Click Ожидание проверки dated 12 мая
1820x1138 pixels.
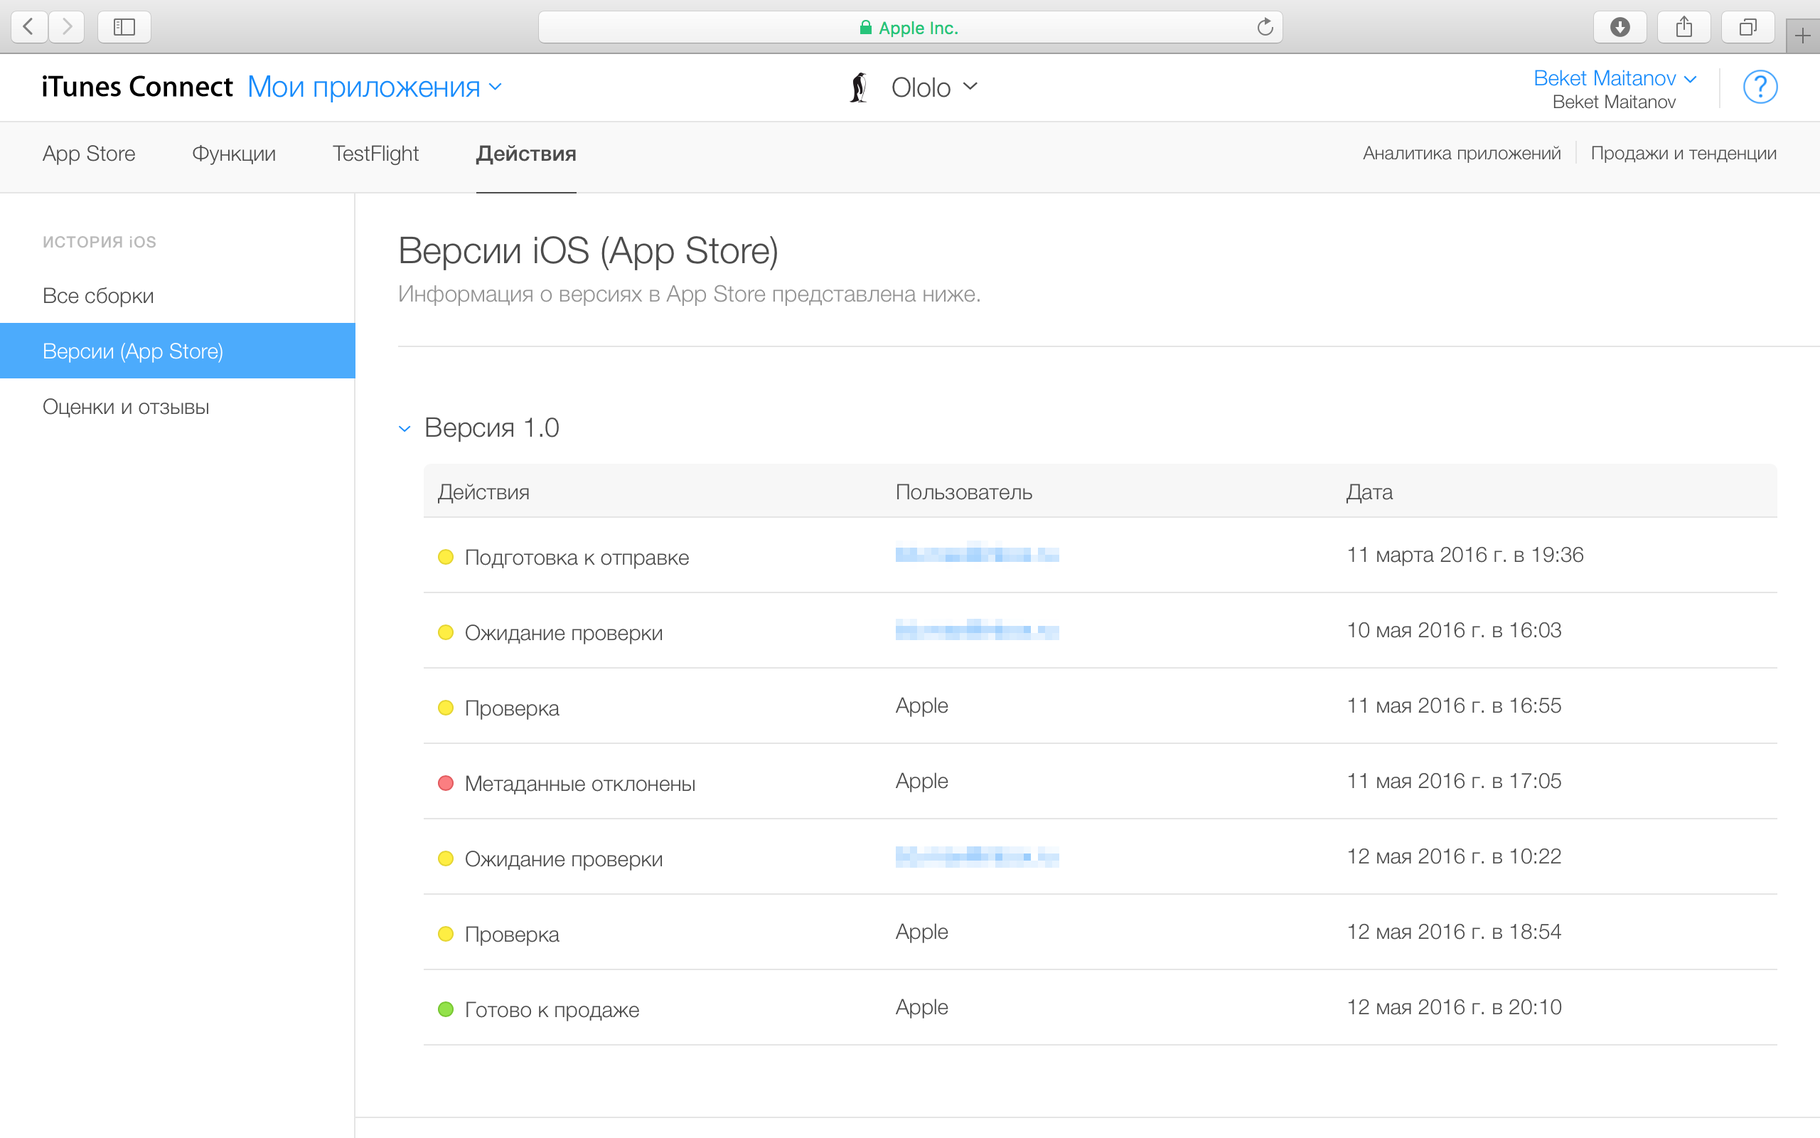(x=564, y=859)
